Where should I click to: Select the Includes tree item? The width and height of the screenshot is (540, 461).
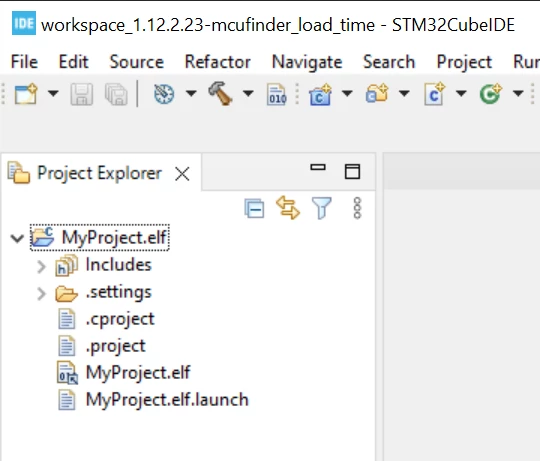click(x=118, y=265)
